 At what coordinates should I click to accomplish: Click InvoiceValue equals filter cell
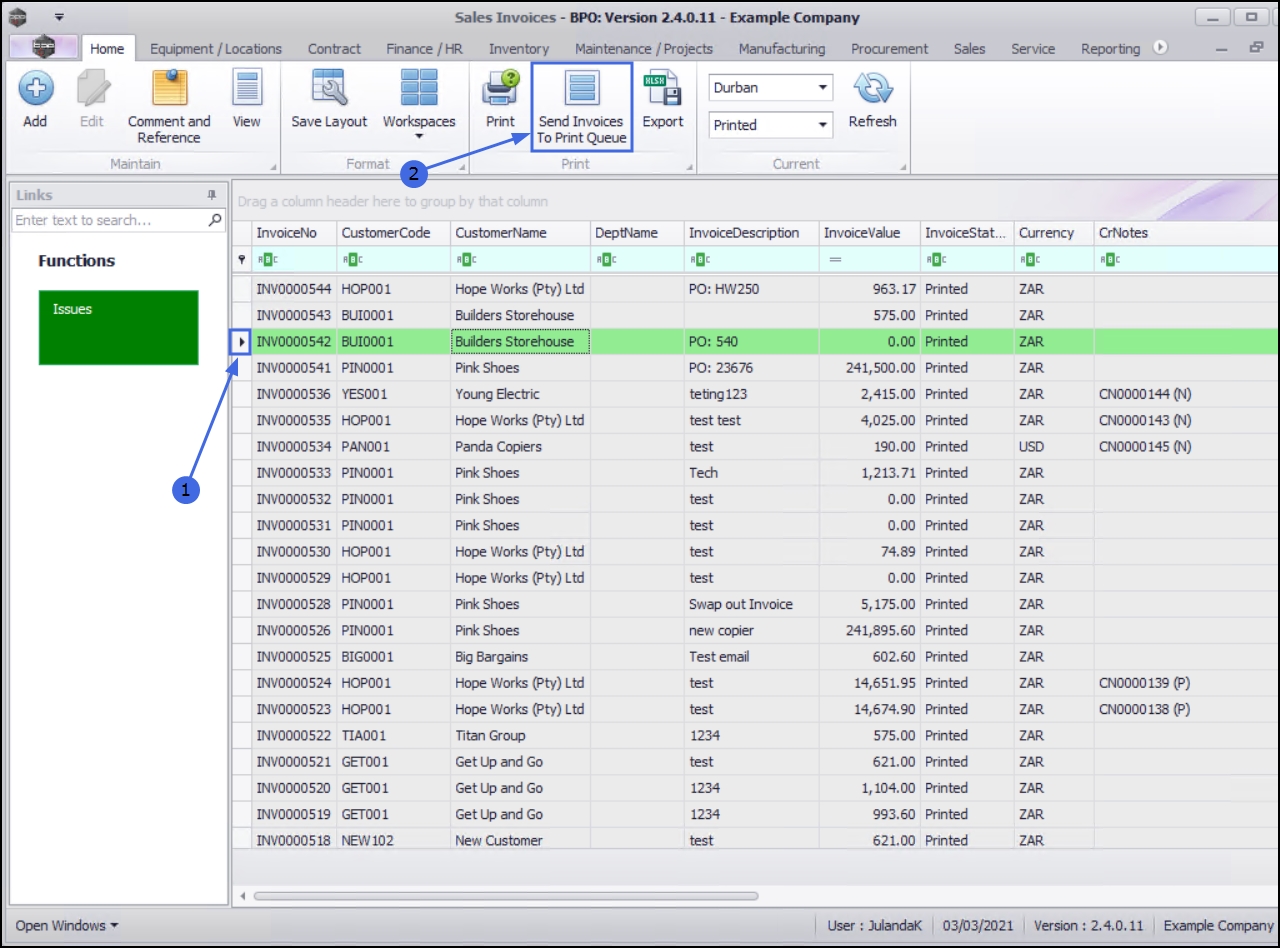coord(869,259)
